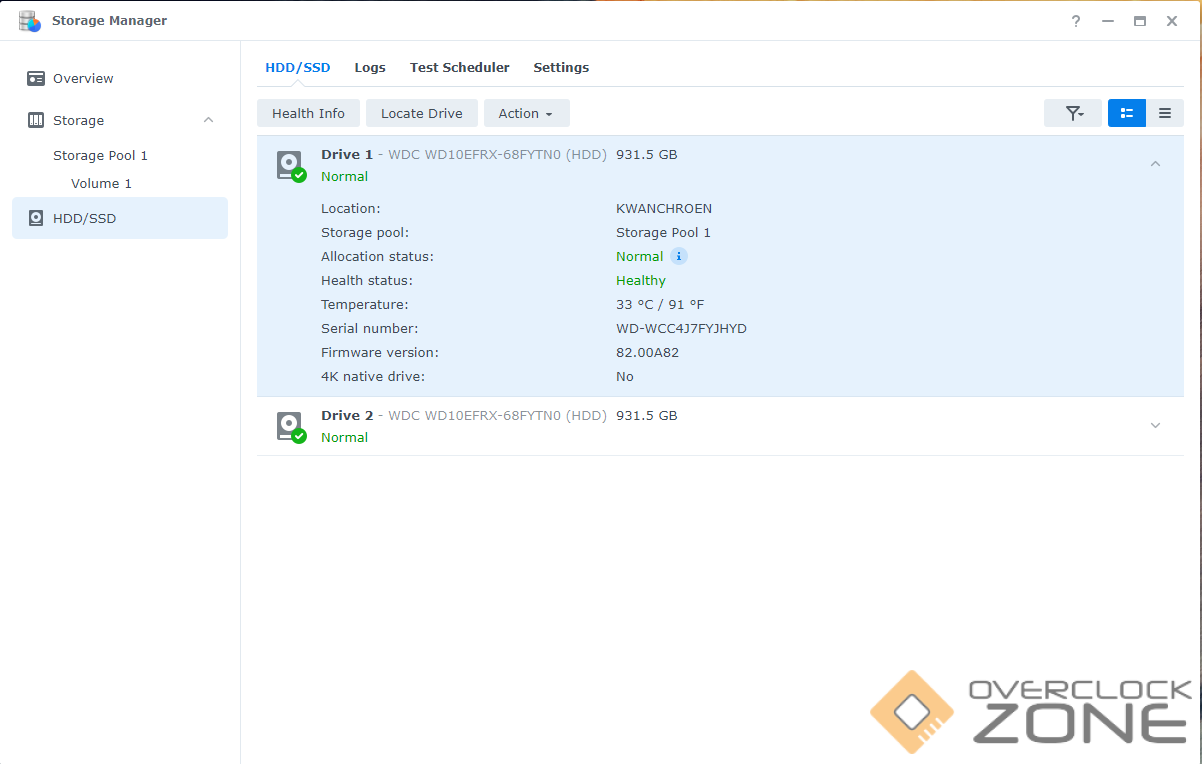The height and width of the screenshot is (764, 1202).
Task: Open the help question mark icon
Action: tap(1076, 21)
